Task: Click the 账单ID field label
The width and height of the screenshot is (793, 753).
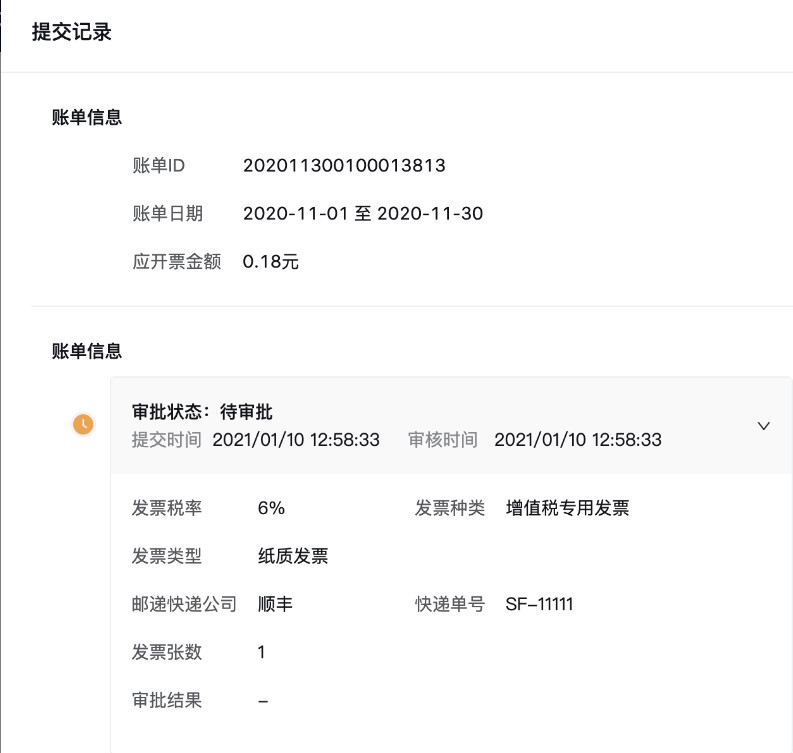Action: tap(158, 165)
